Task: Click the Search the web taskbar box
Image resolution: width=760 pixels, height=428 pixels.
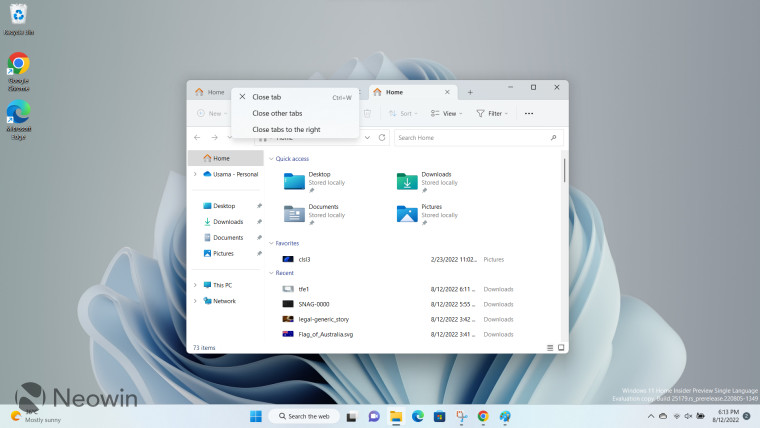Action: tap(303, 416)
